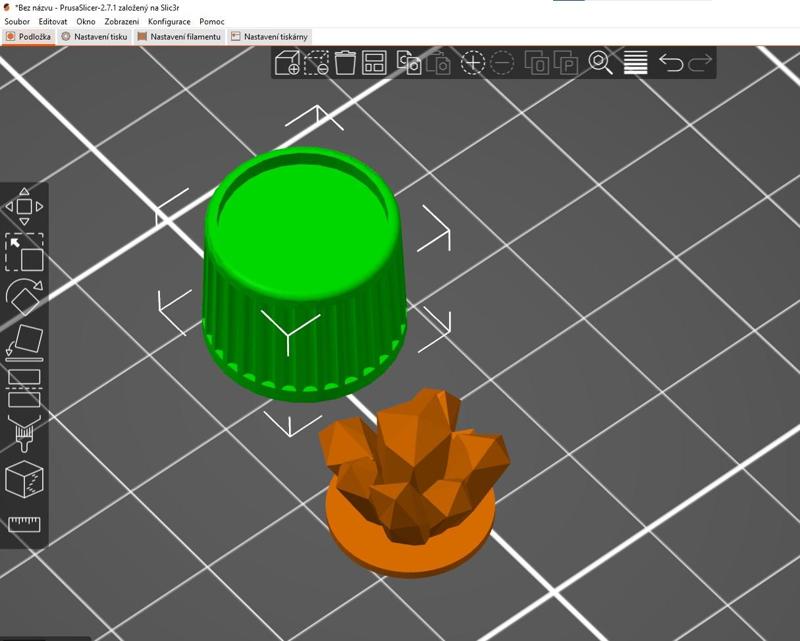Open the Soubor menu

click(x=17, y=21)
